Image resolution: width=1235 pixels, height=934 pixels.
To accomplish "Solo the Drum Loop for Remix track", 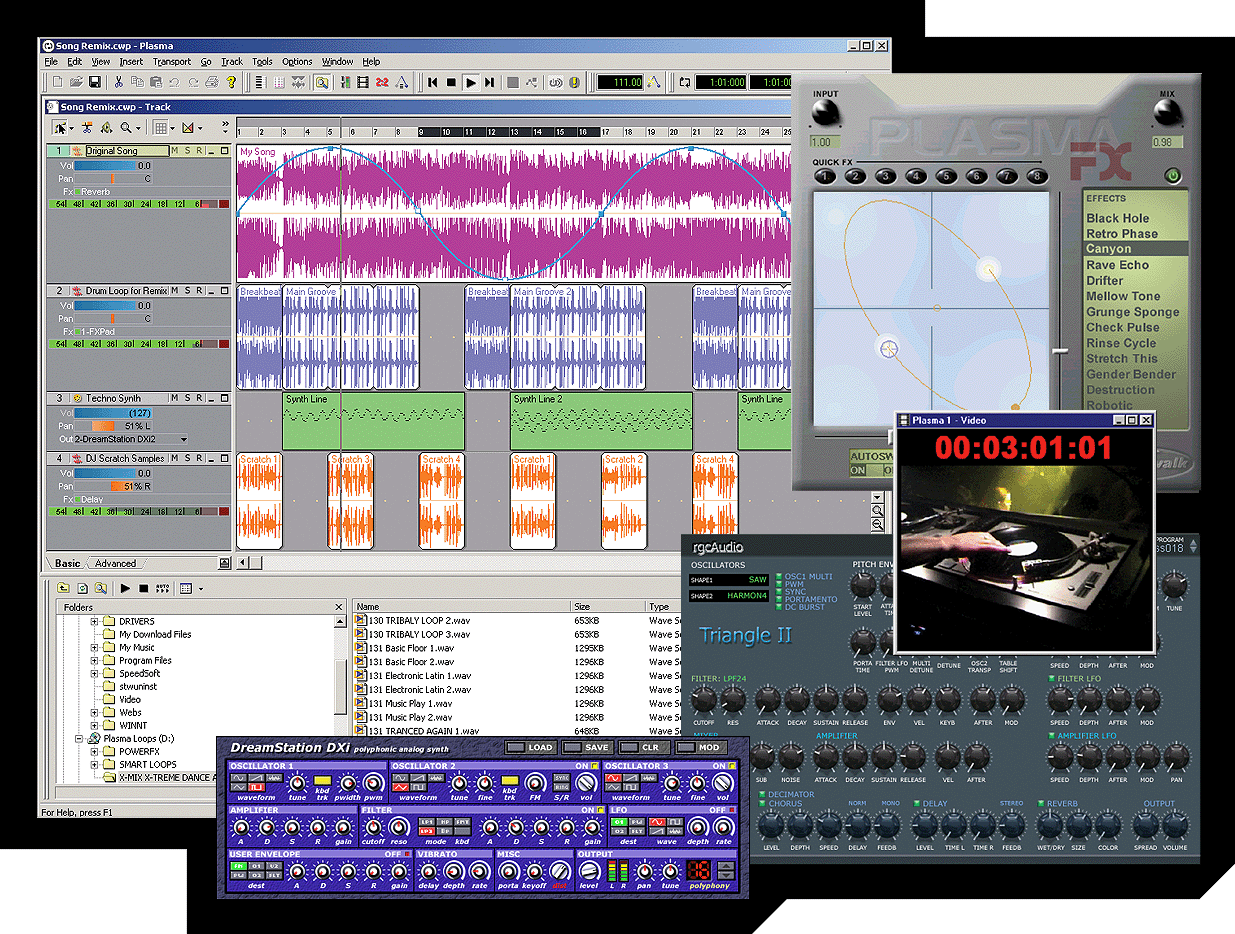I will tap(186, 290).
